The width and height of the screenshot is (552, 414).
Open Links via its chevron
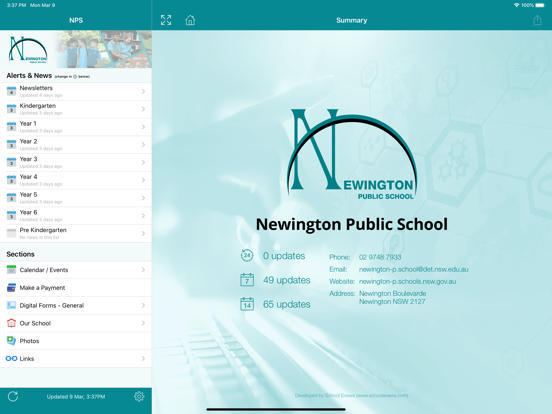point(143,358)
